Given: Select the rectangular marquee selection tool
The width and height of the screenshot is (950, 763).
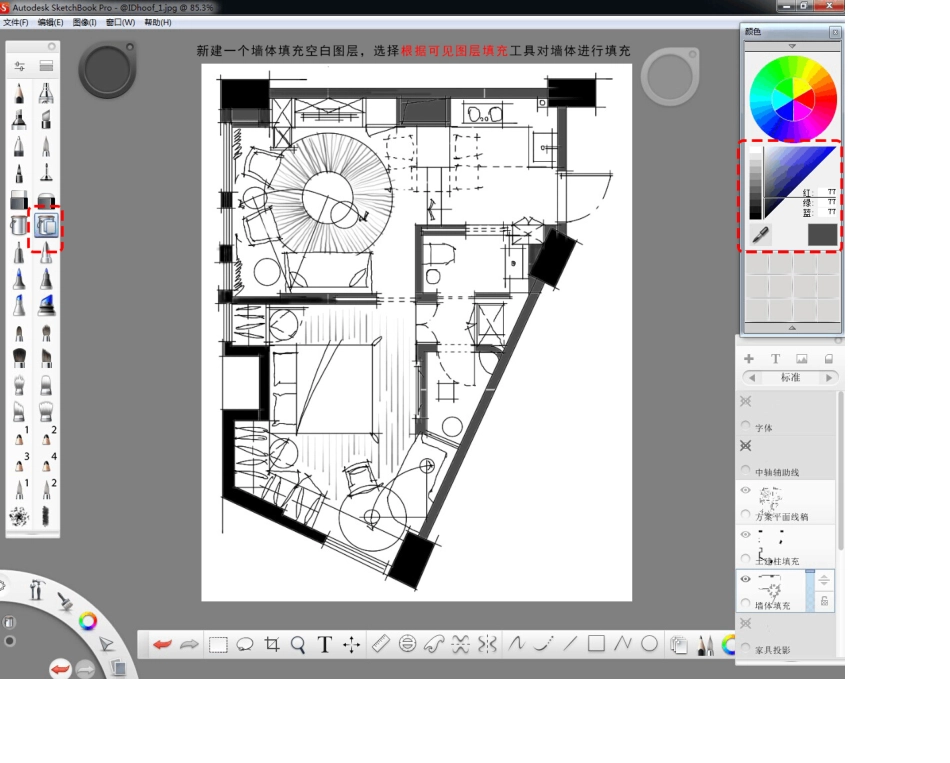Looking at the screenshot, I should 218,644.
